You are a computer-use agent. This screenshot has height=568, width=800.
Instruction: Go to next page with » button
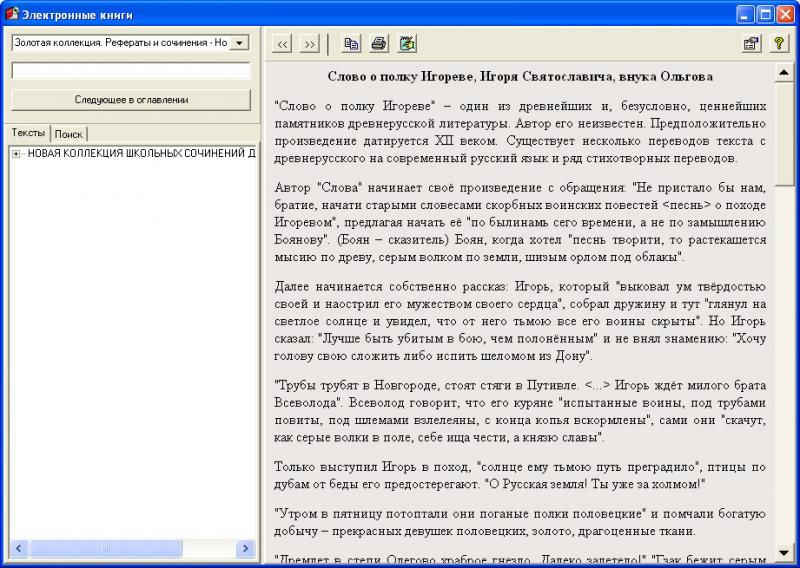309,44
